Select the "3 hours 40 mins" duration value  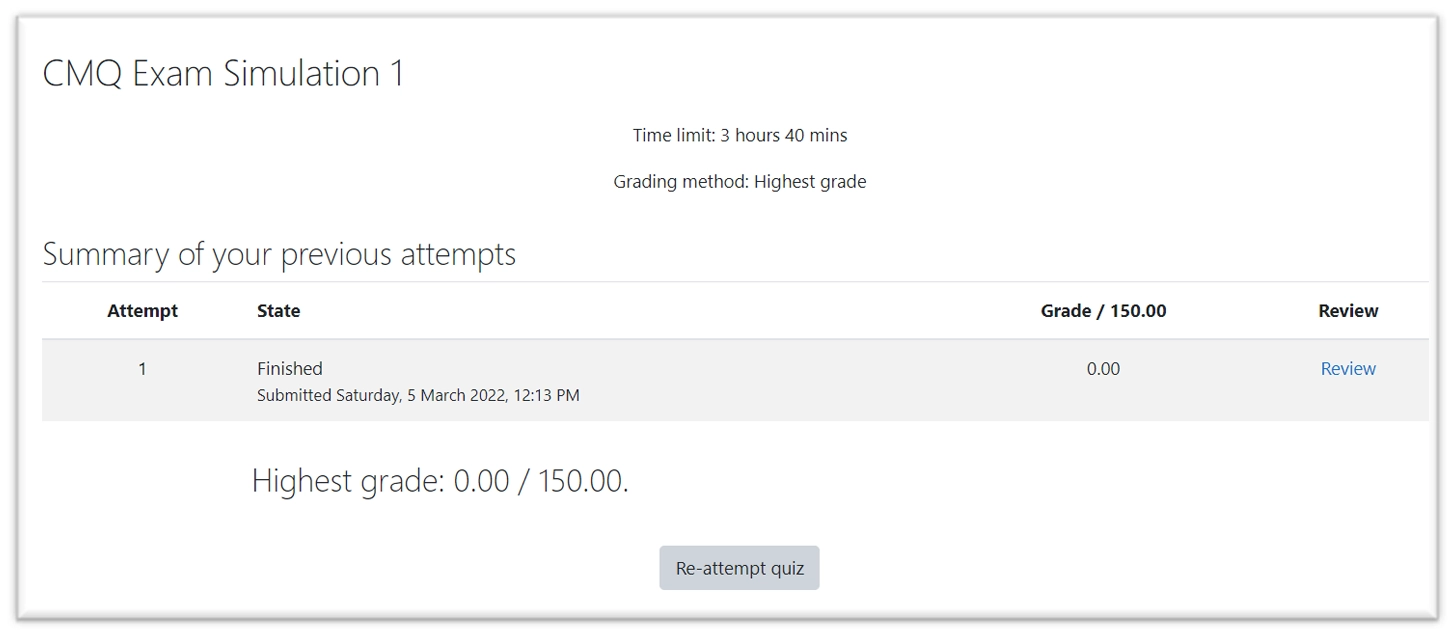pyautogui.click(x=783, y=135)
